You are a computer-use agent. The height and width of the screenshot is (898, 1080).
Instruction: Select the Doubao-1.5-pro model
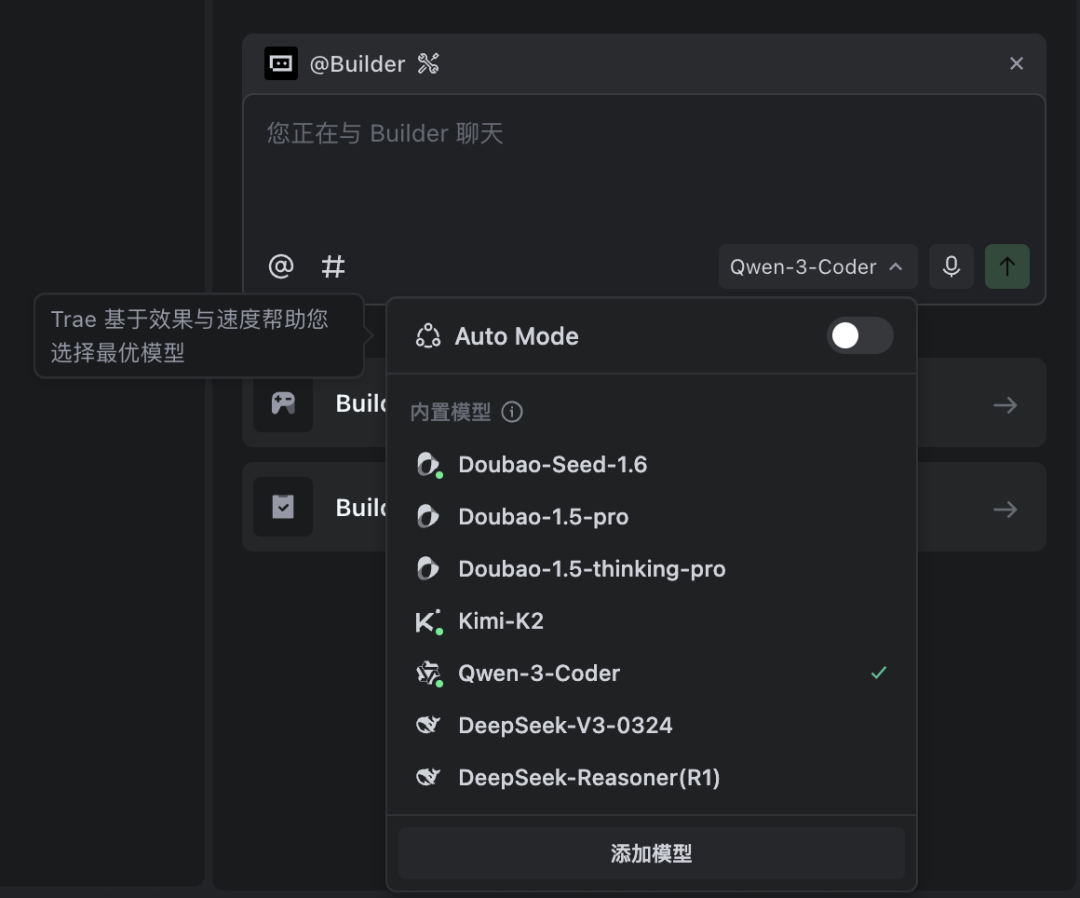click(x=652, y=516)
